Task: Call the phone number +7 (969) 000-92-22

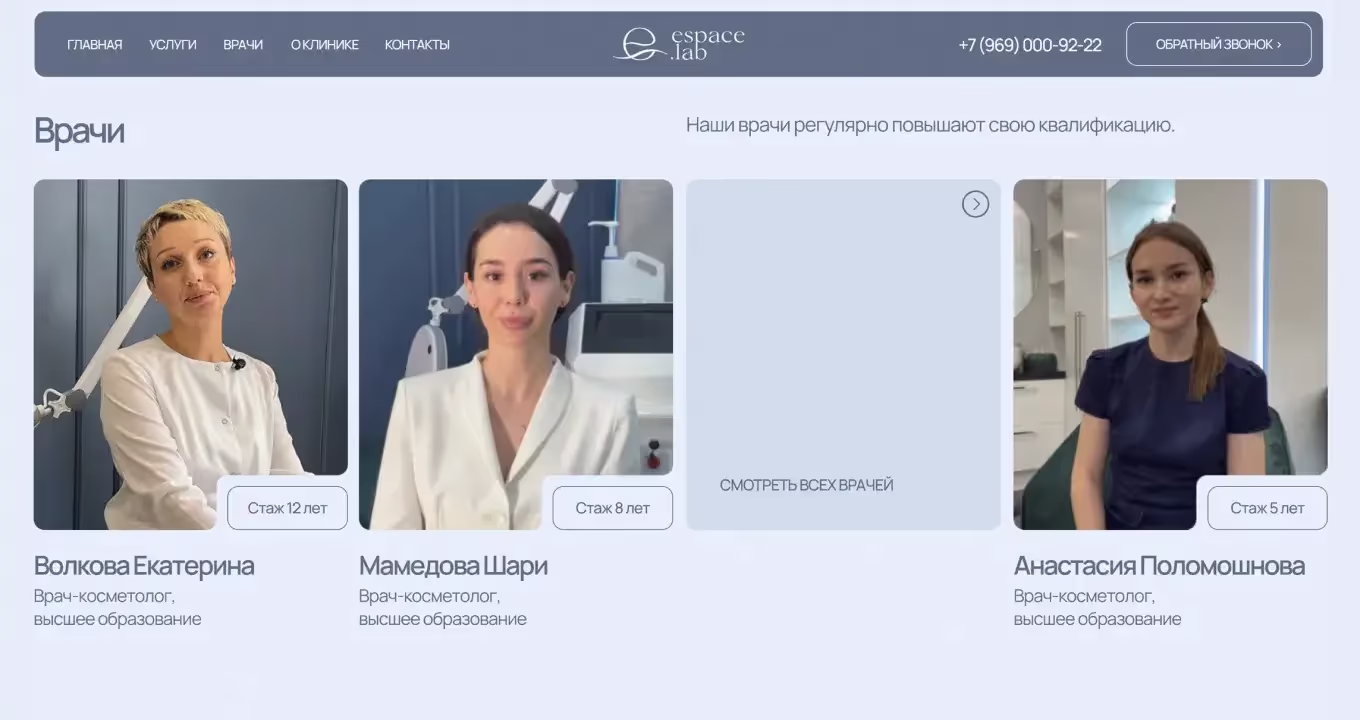Action: pos(1030,45)
